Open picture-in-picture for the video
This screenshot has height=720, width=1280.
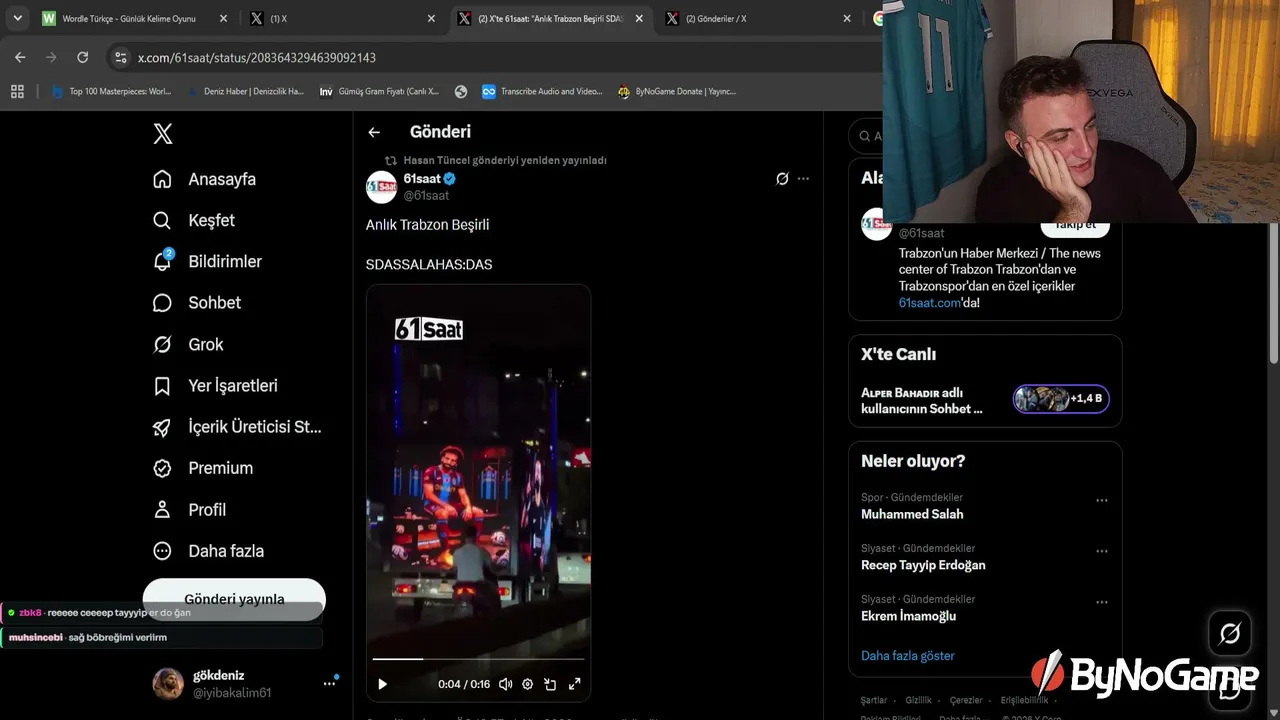point(550,684)
